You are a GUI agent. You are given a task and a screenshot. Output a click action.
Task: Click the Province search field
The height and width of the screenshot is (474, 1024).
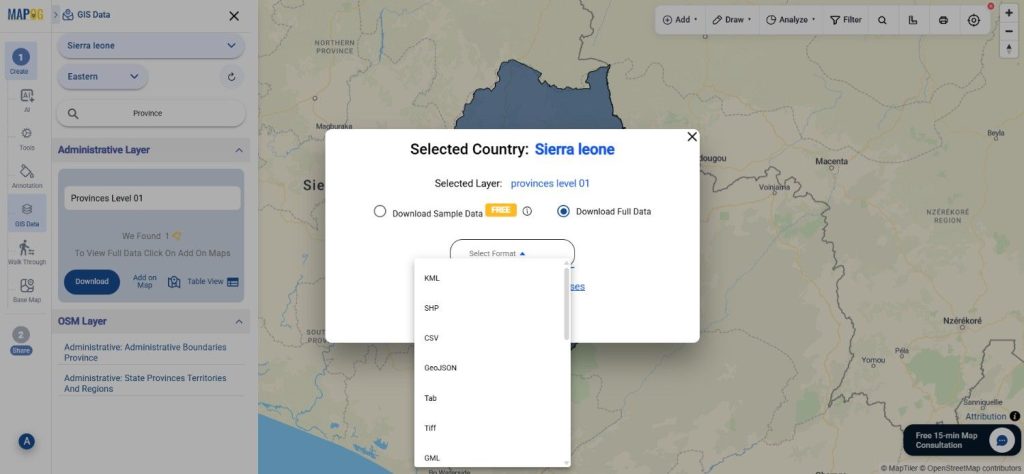(x=151, y=114)
